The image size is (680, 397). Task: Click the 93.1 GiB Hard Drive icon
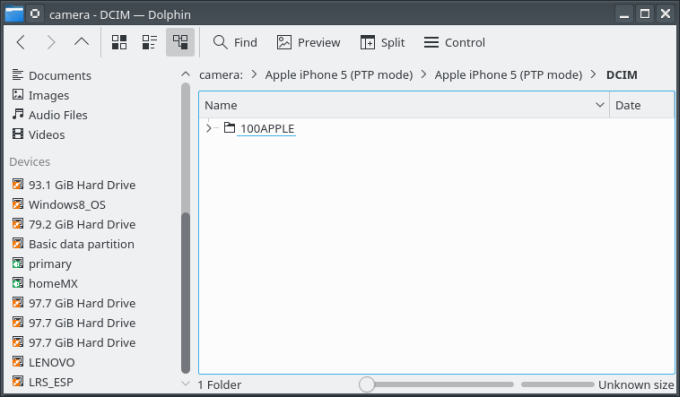coord(18,184)
